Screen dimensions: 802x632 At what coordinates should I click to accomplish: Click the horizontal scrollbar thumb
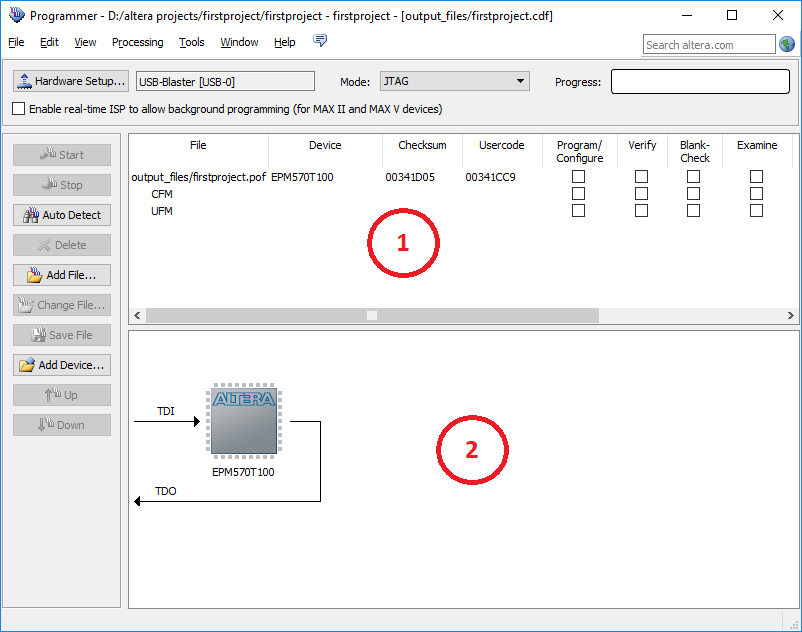372,315
